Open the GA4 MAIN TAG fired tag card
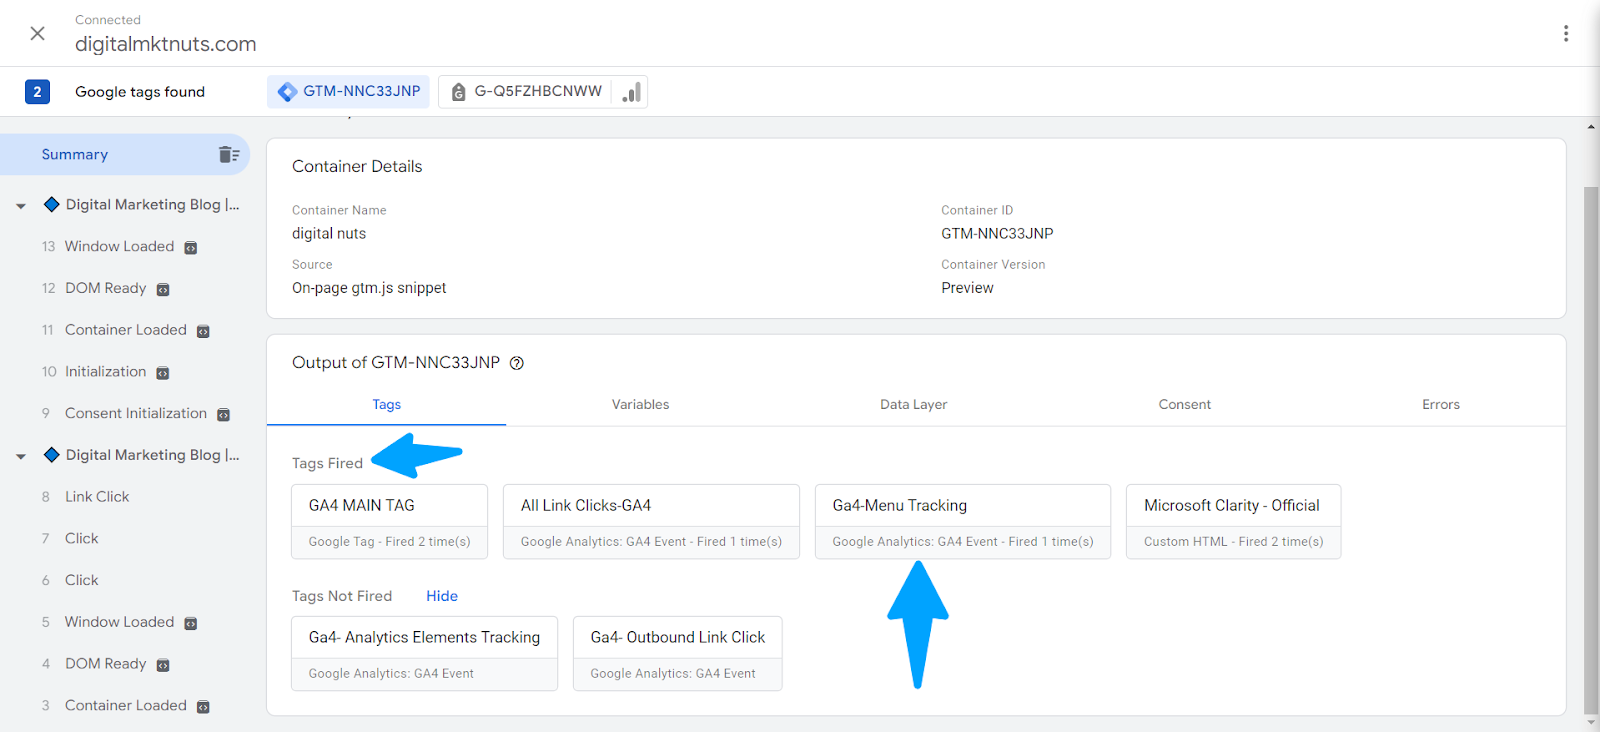1600x732 pixels. 390,522
